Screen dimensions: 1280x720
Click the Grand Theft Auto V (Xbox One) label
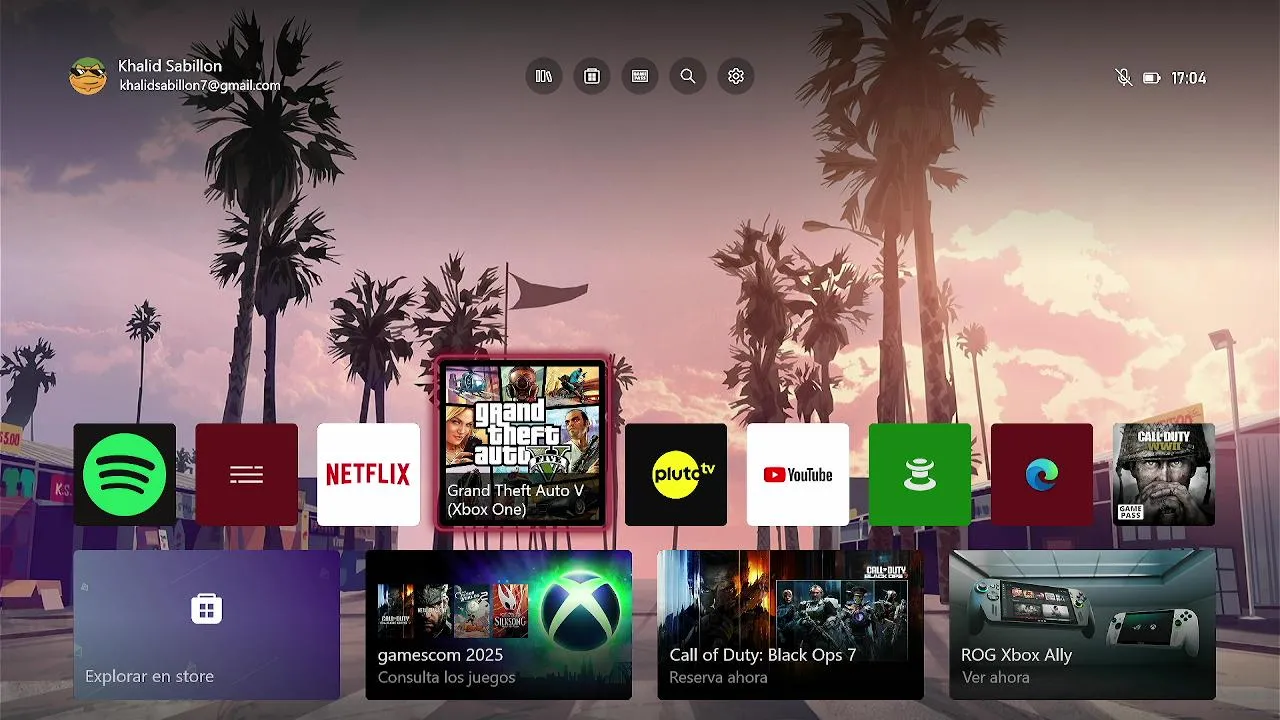tap(515, 500)
